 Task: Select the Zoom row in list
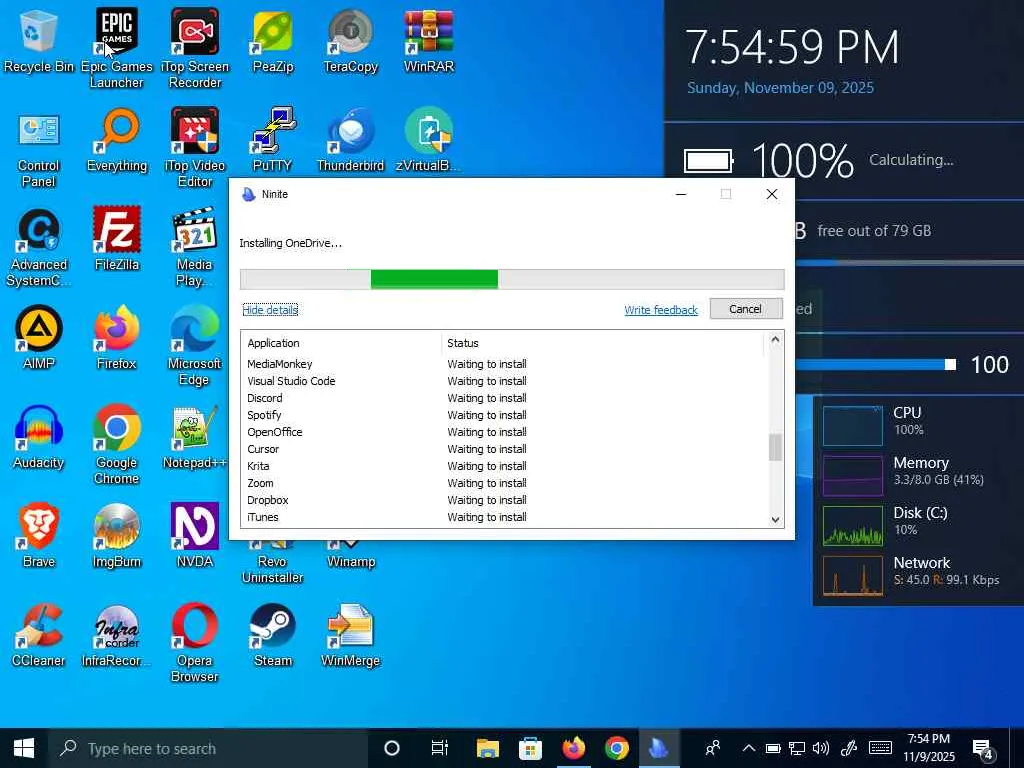point(504,483)
